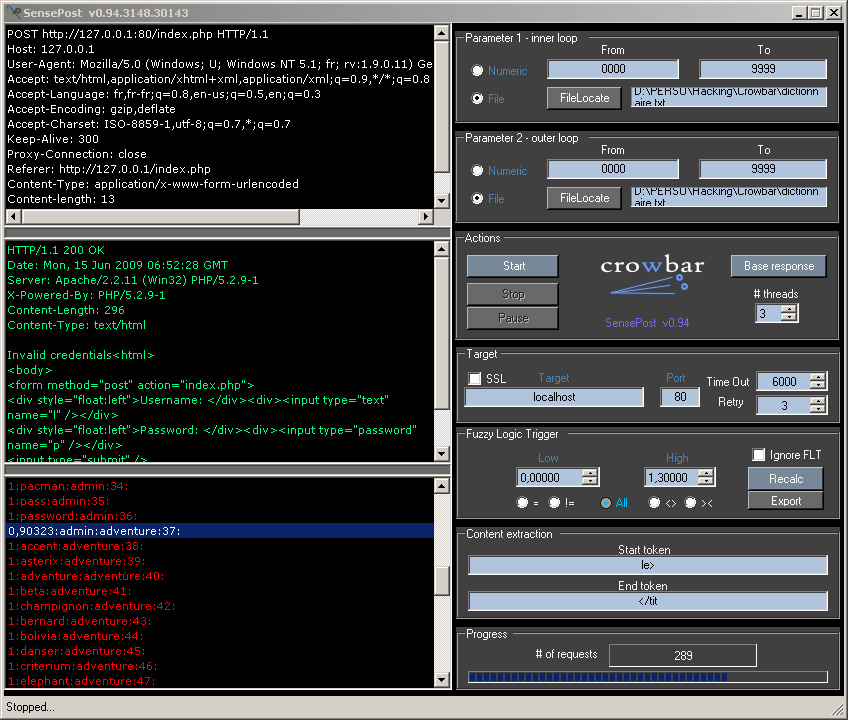Click the Base response button
This screenshot has height=720, width=848.
tap(779, 266)
